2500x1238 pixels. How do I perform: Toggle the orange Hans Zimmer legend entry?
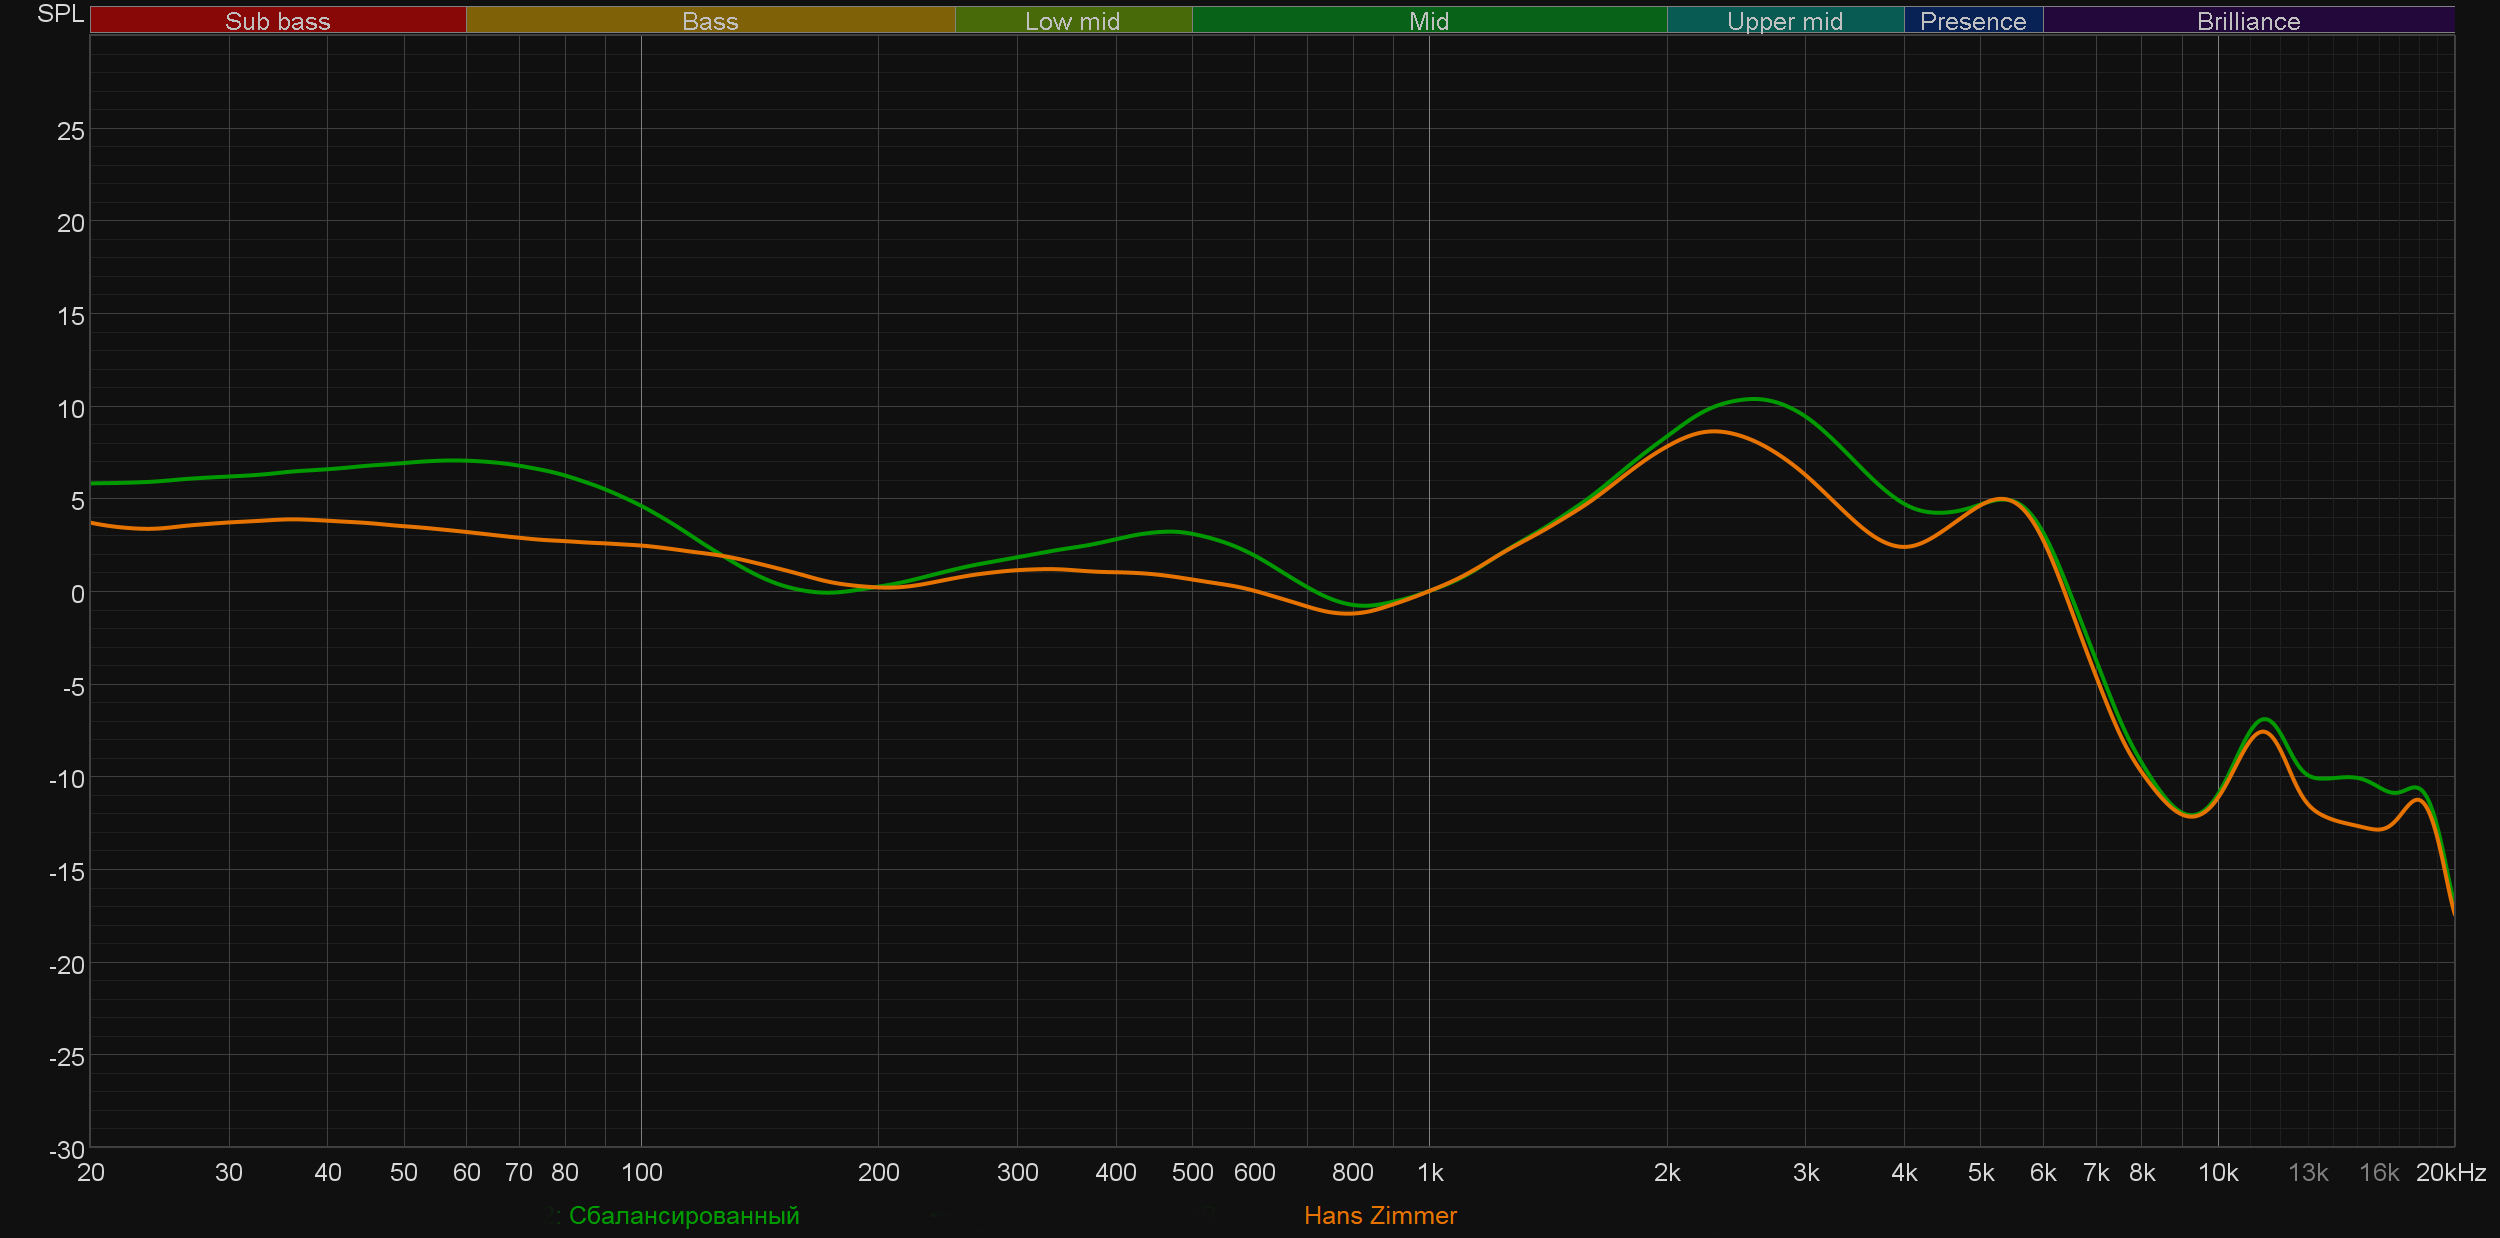pyautogui.click(x=1380, y=1216)
